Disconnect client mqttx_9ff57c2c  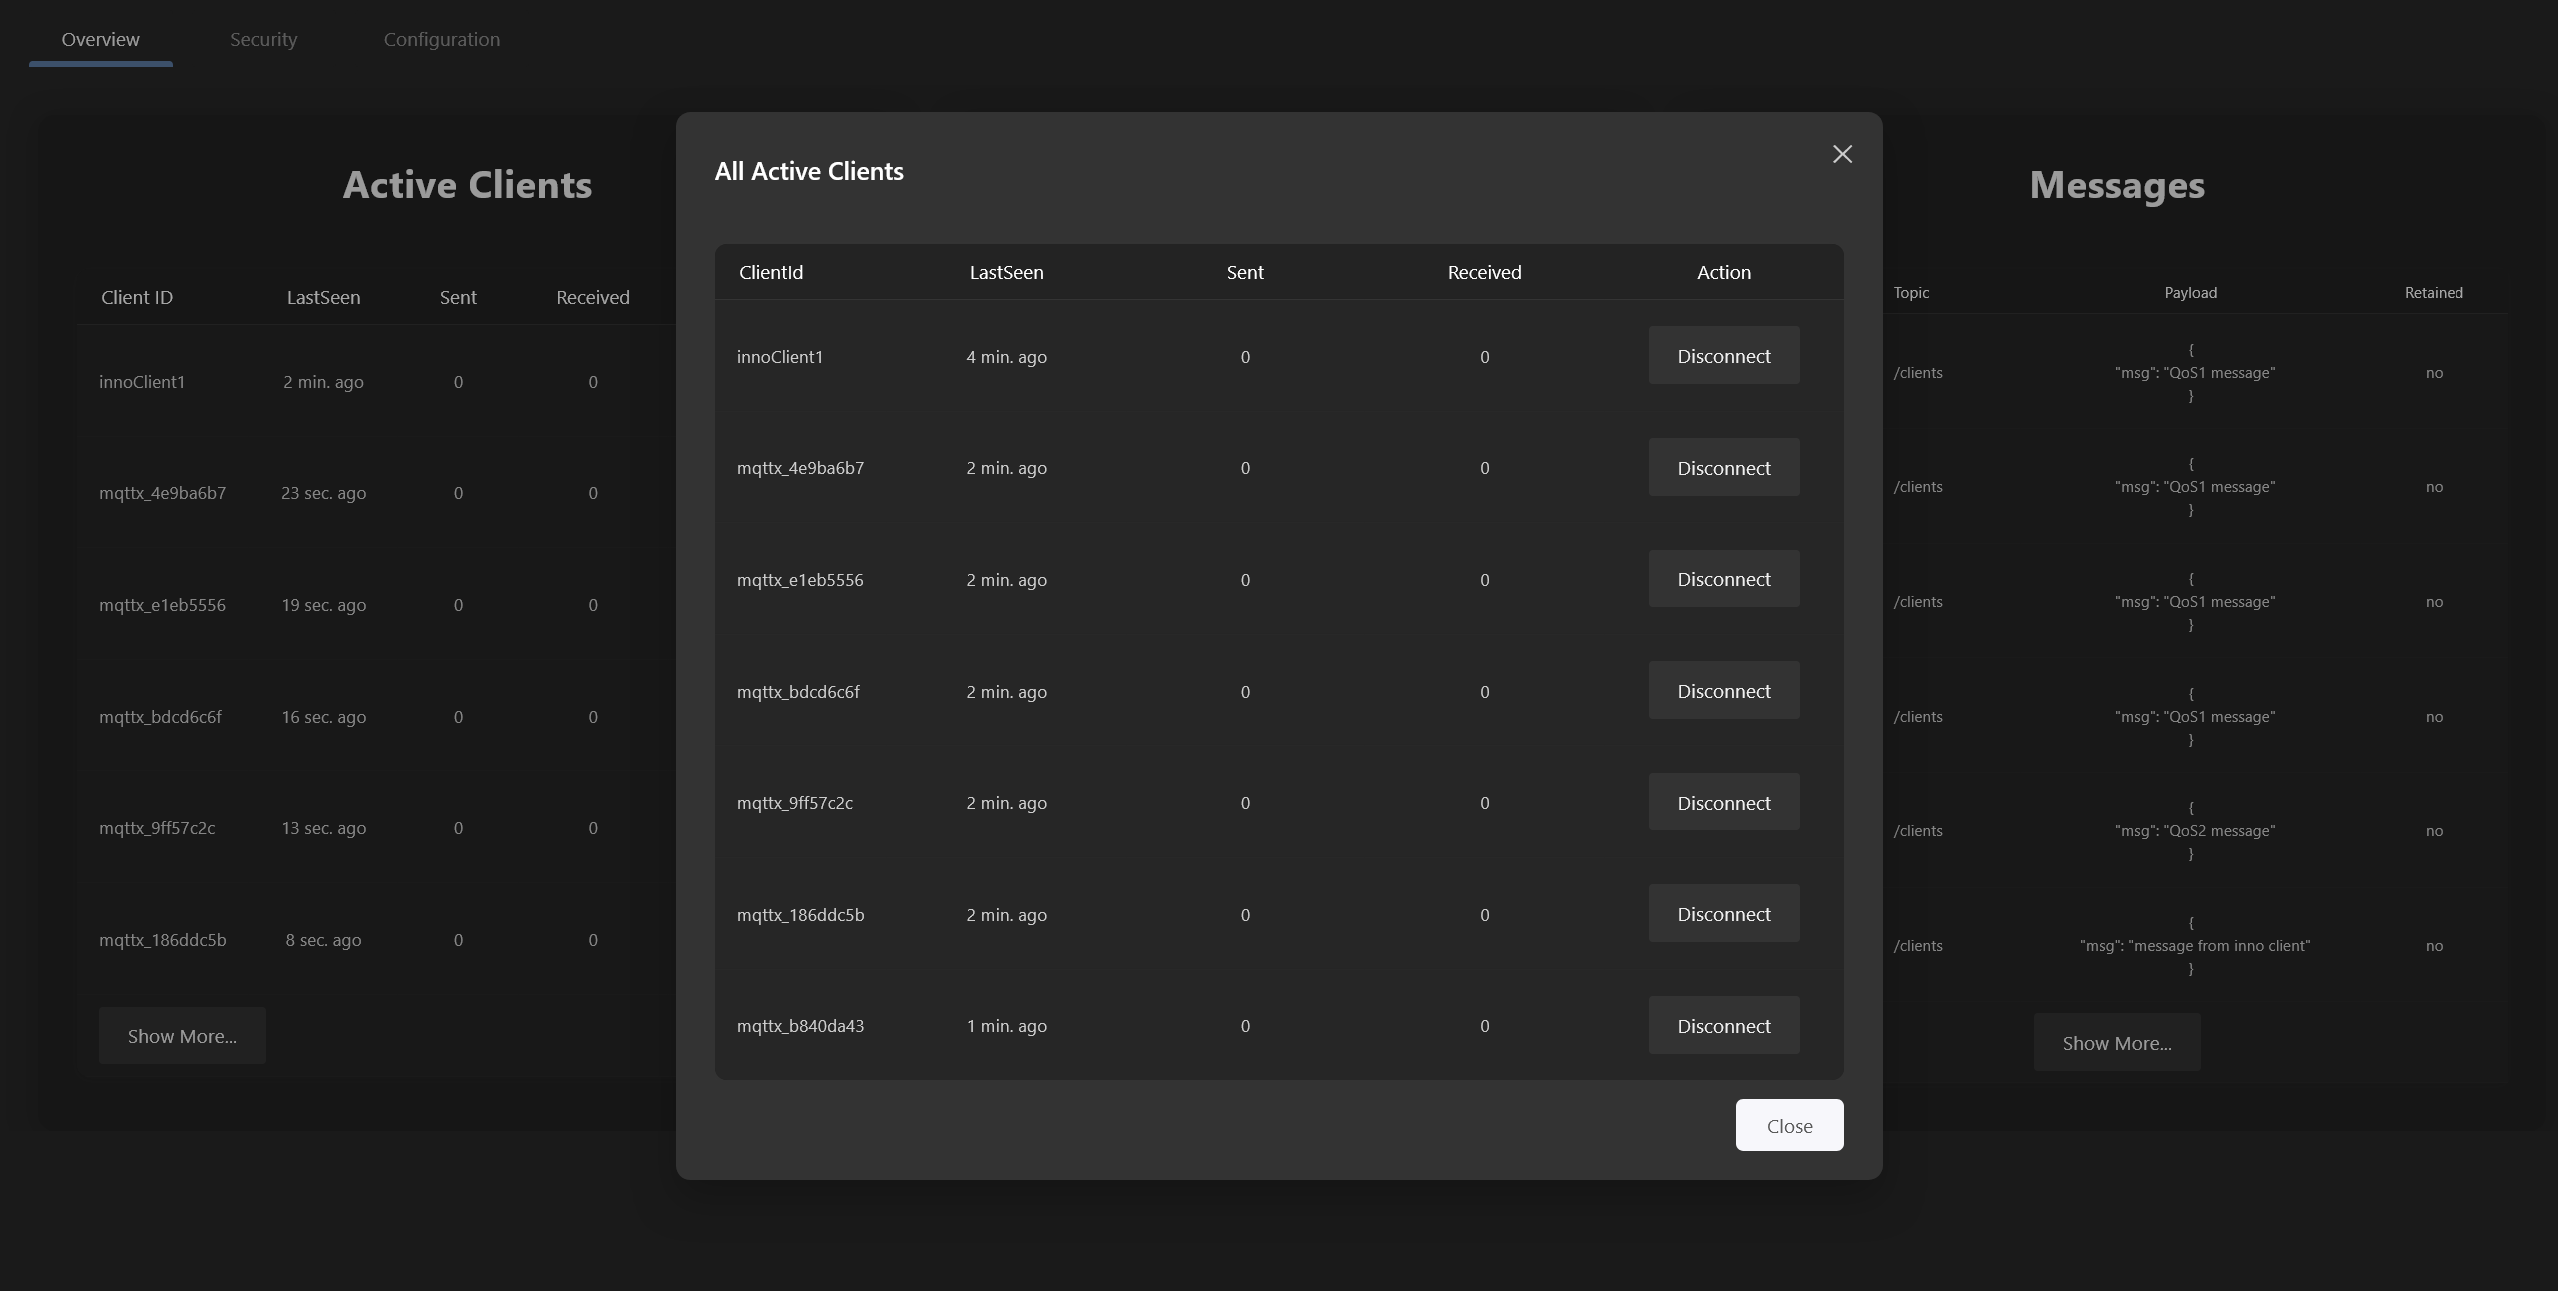tap(1723, 803)
